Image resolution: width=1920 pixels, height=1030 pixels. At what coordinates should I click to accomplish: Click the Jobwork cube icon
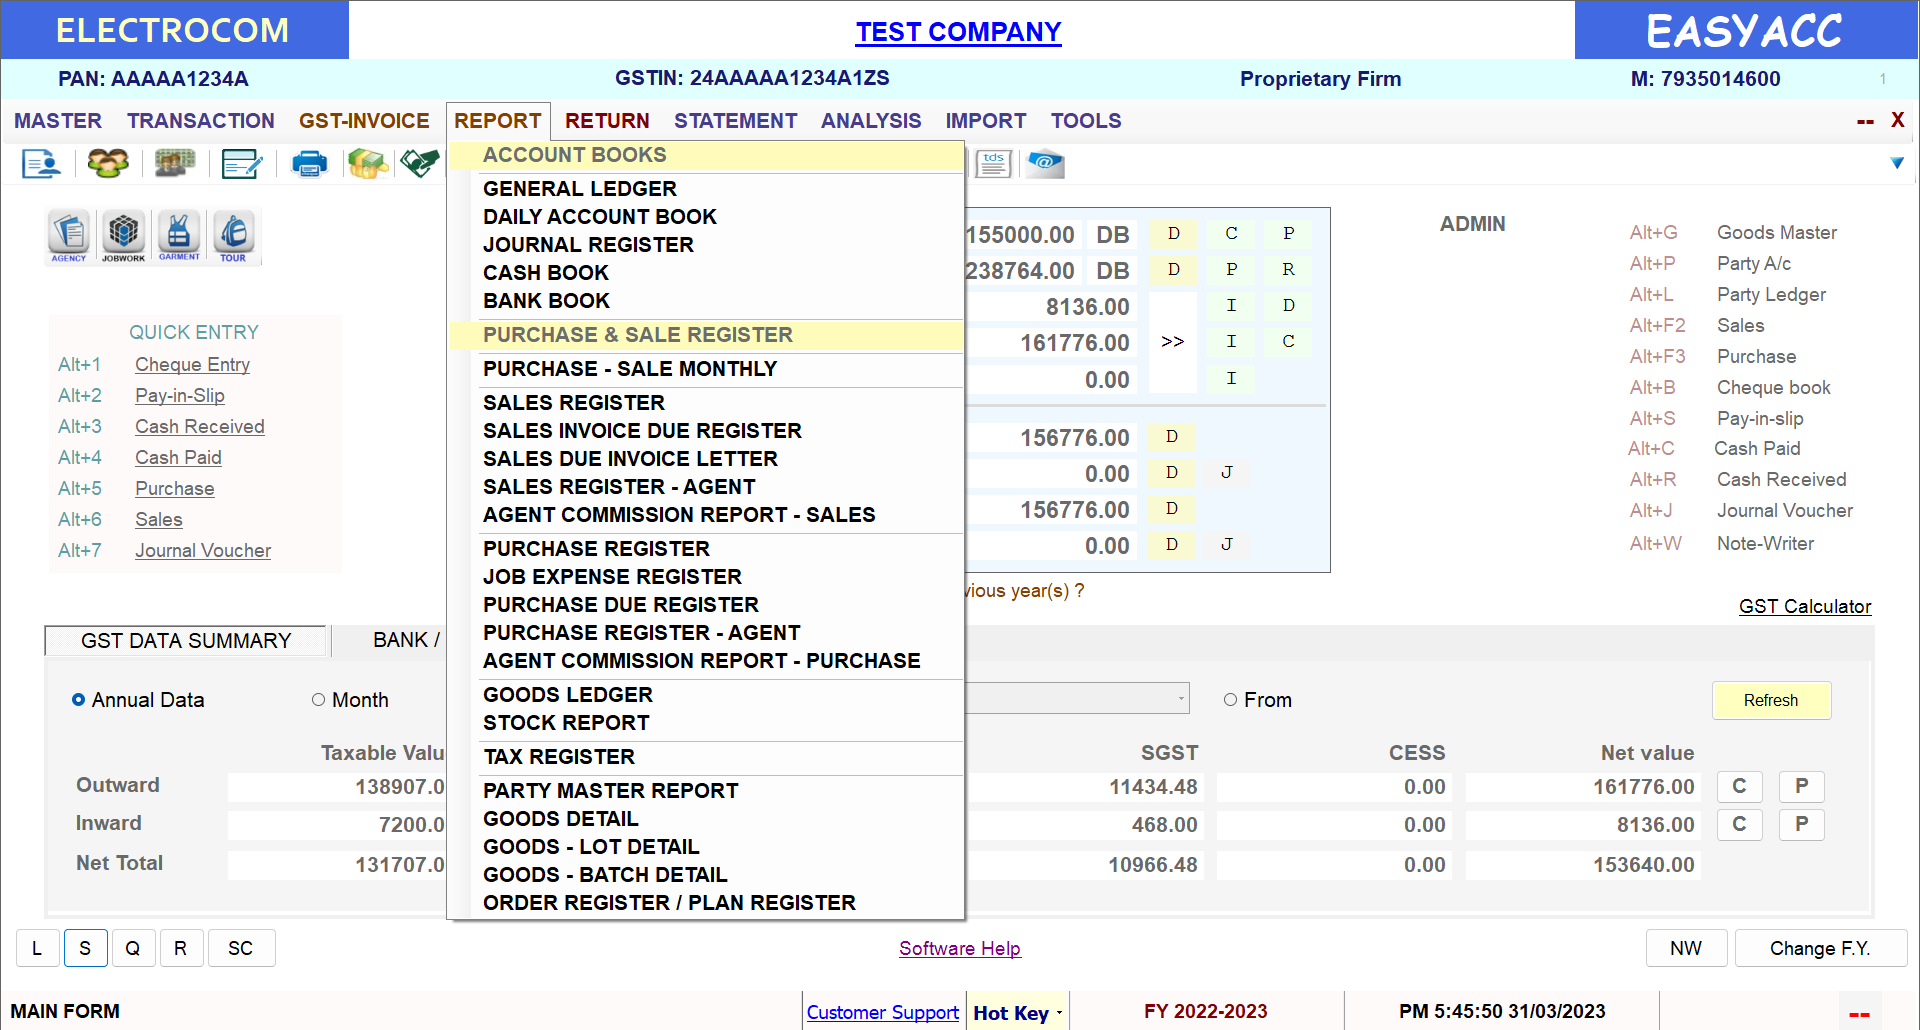coord(124,235)
